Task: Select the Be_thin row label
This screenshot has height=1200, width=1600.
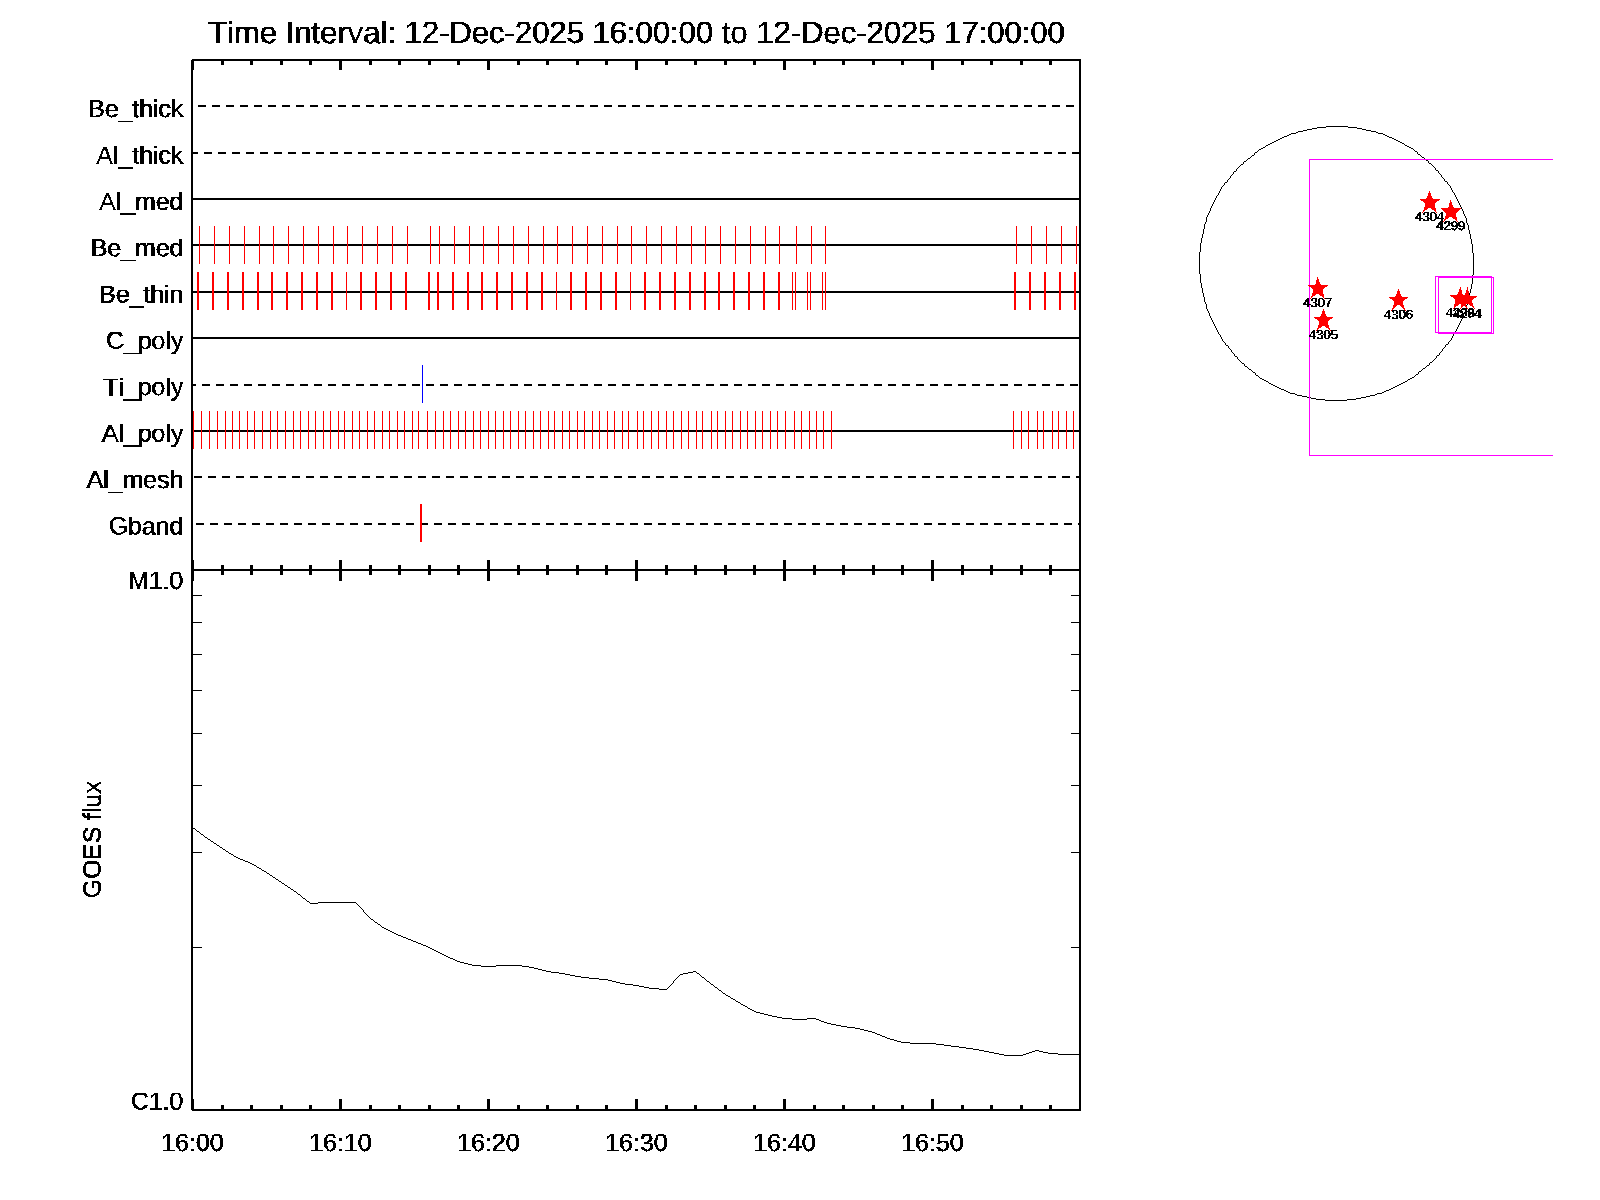Action: click(x=141, y=295)
